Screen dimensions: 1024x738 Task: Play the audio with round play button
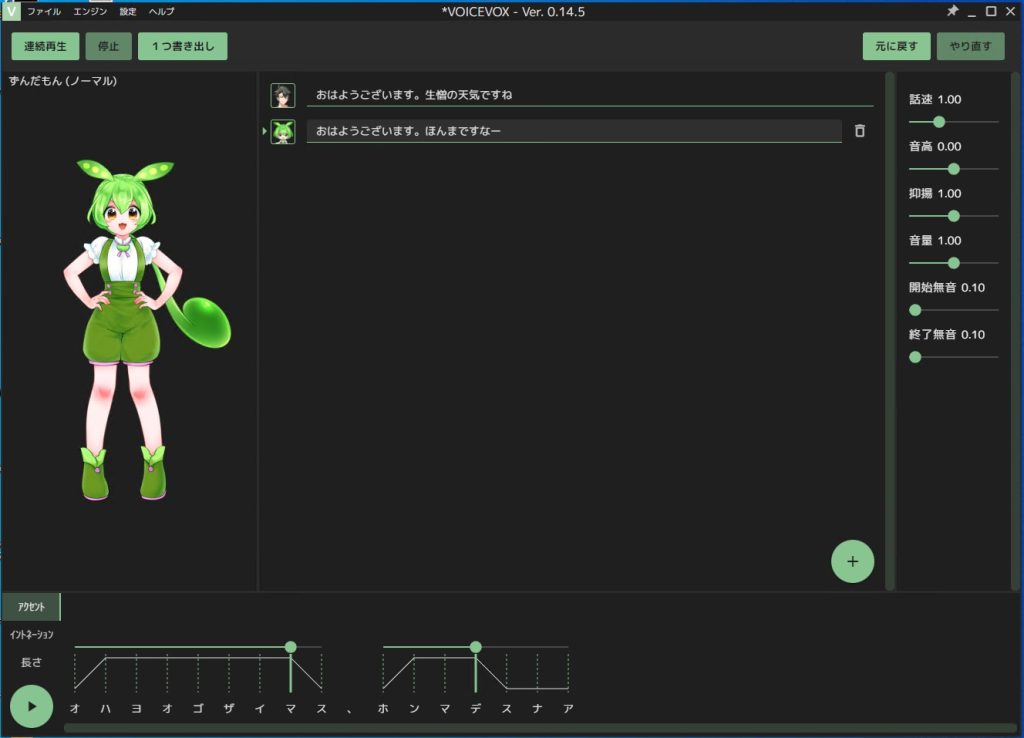point(31,706)
